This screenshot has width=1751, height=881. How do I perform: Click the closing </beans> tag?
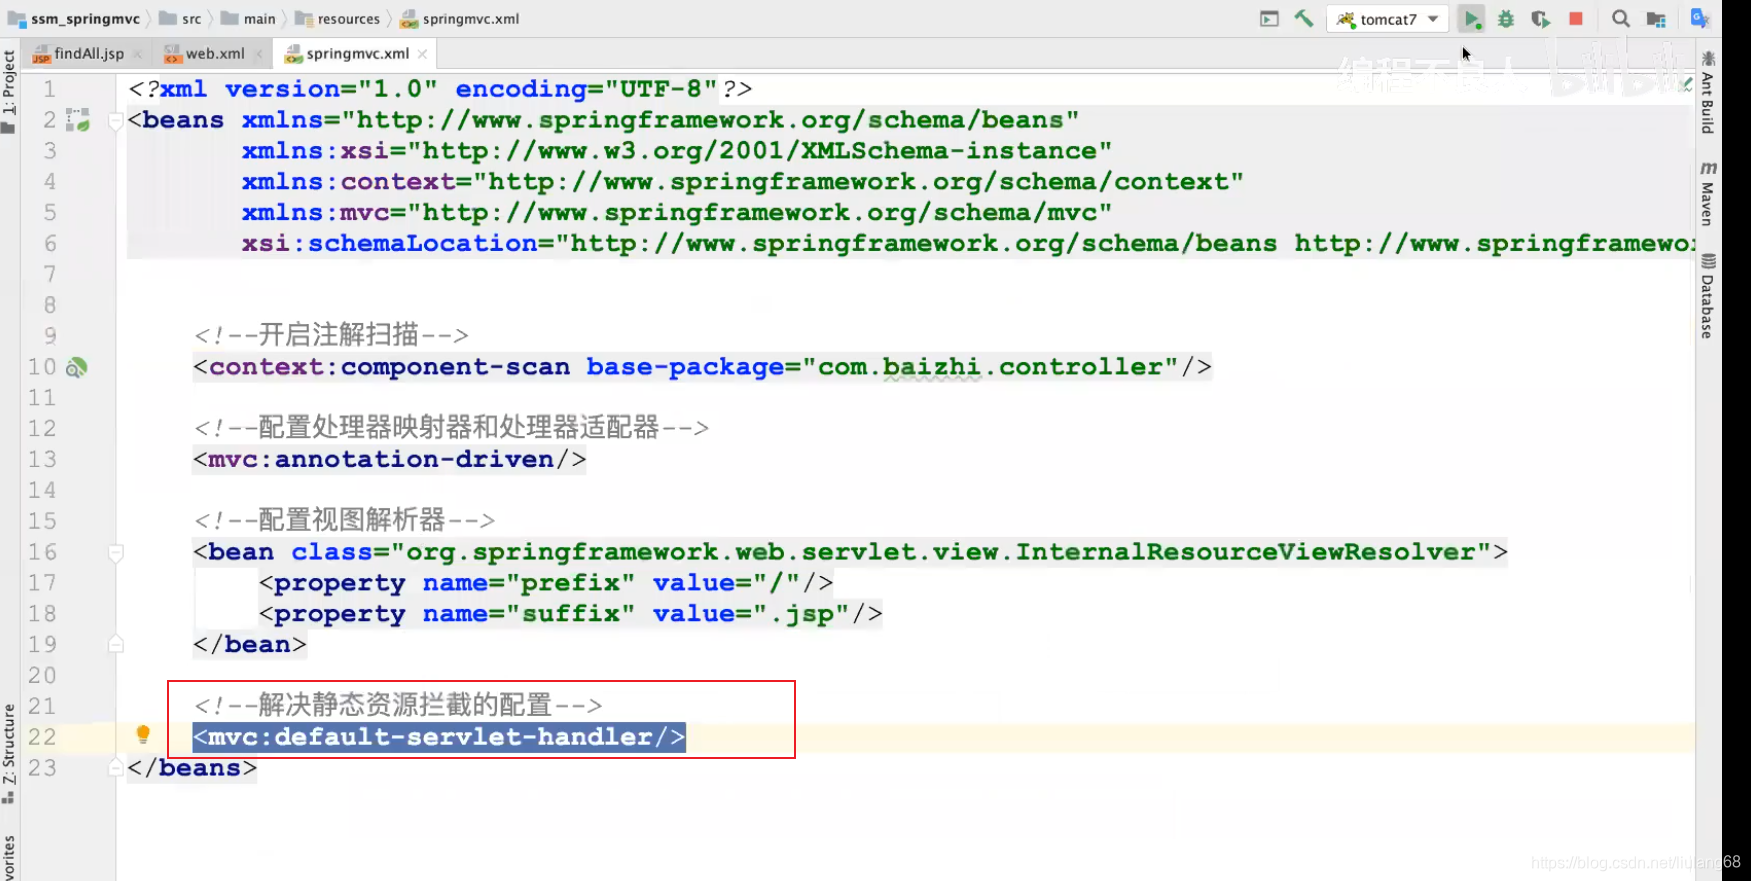pyautogui.click(x=192, y=768)
